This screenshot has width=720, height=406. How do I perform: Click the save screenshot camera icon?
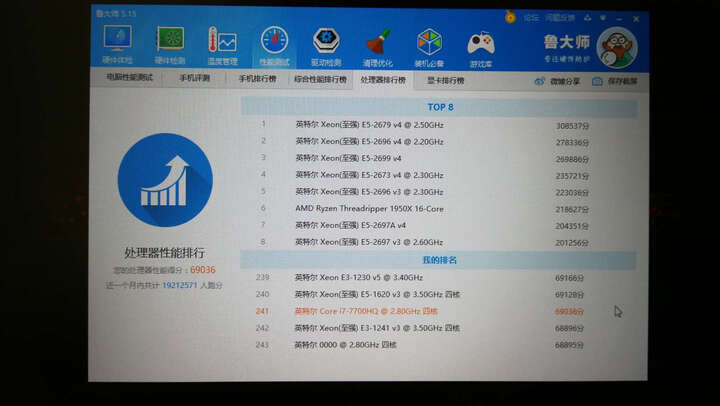tap(597, 81)
